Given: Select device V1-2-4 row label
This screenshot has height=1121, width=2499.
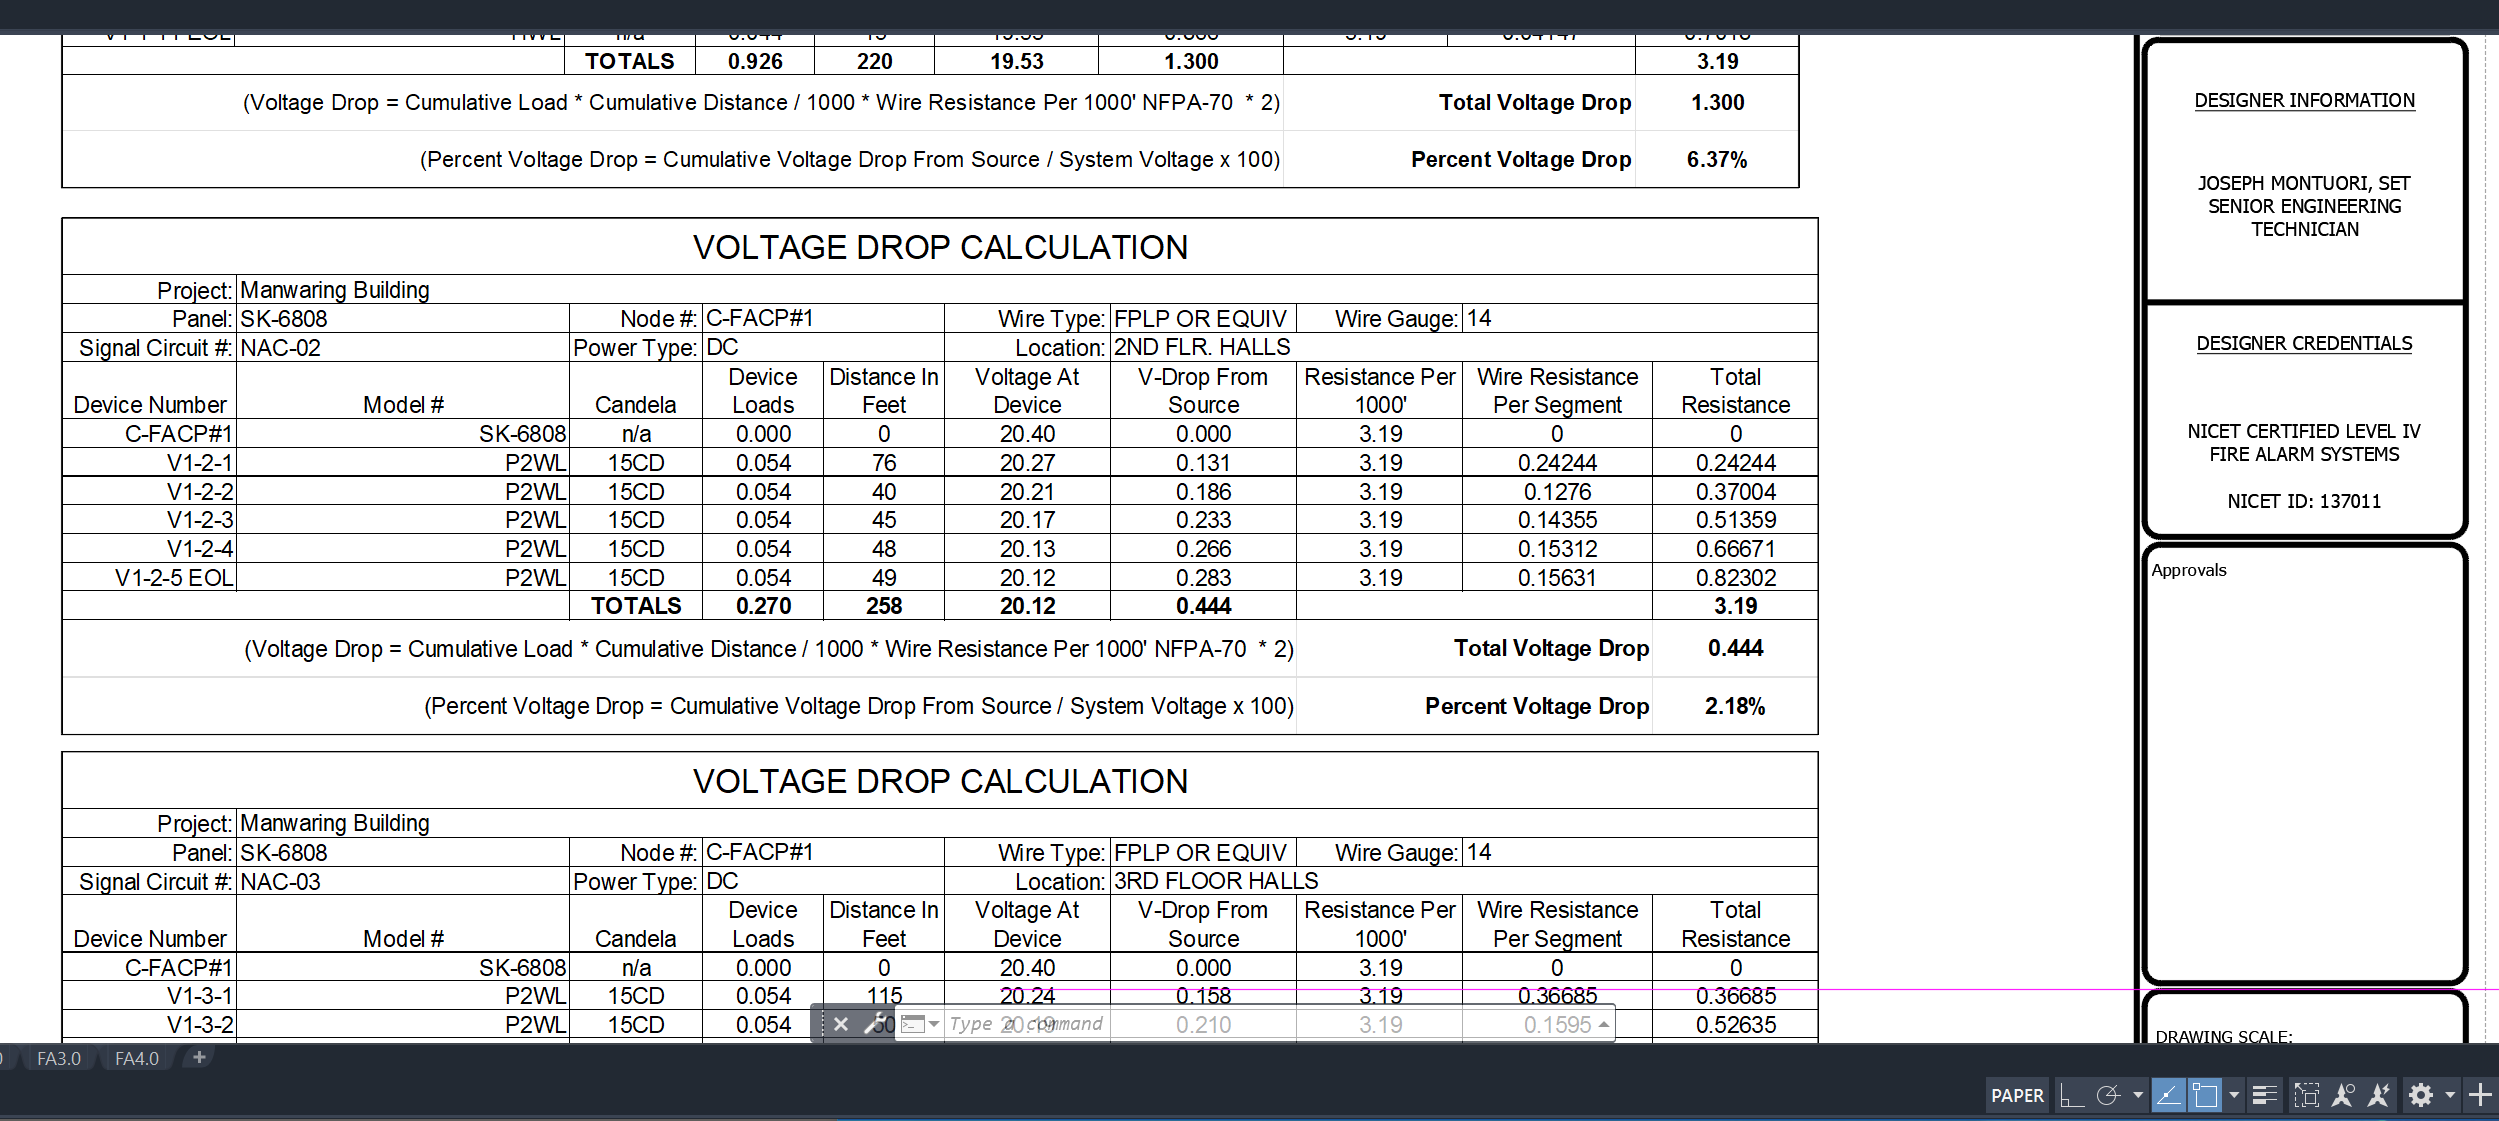Looking at the screenshot, I should 200,549.
